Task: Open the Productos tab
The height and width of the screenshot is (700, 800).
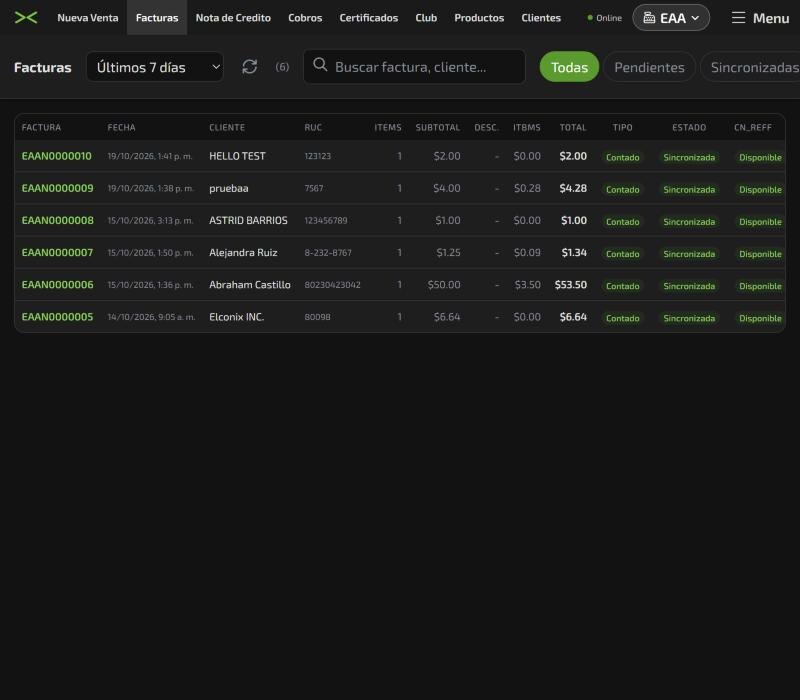Action: [479, 18]
